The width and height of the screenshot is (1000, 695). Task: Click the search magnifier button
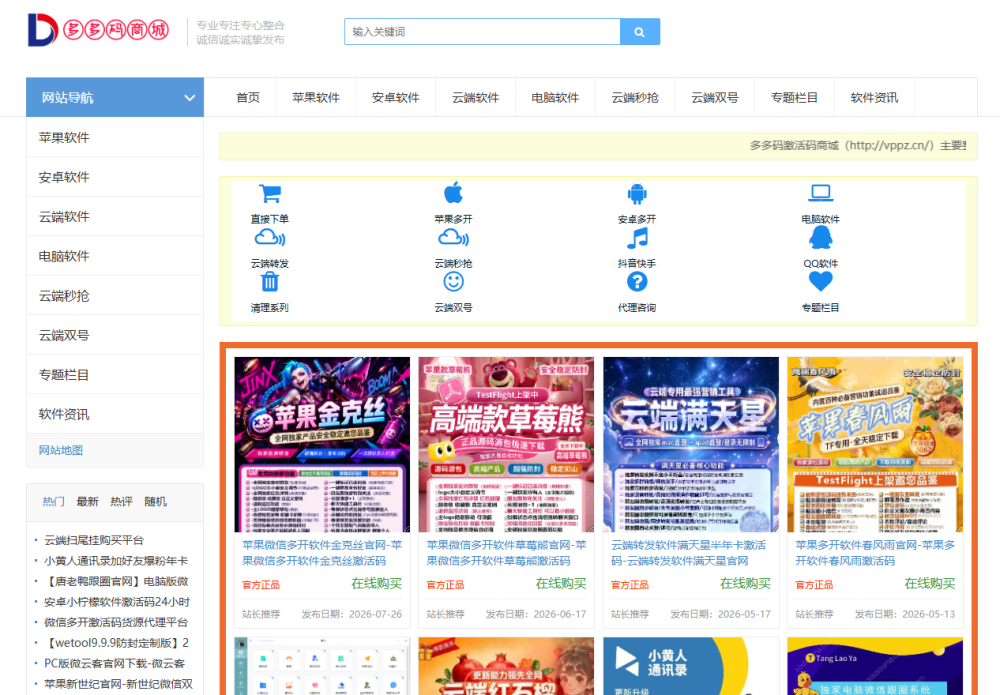click(x=640, y=32)
